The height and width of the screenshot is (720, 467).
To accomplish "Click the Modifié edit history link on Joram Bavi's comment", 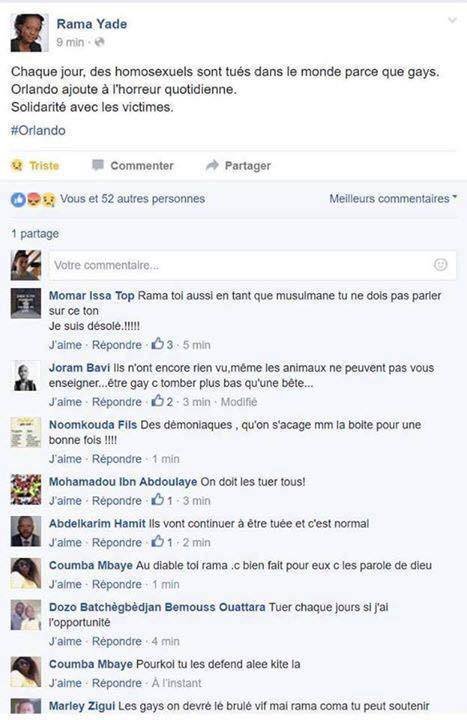I will [239, 402].
